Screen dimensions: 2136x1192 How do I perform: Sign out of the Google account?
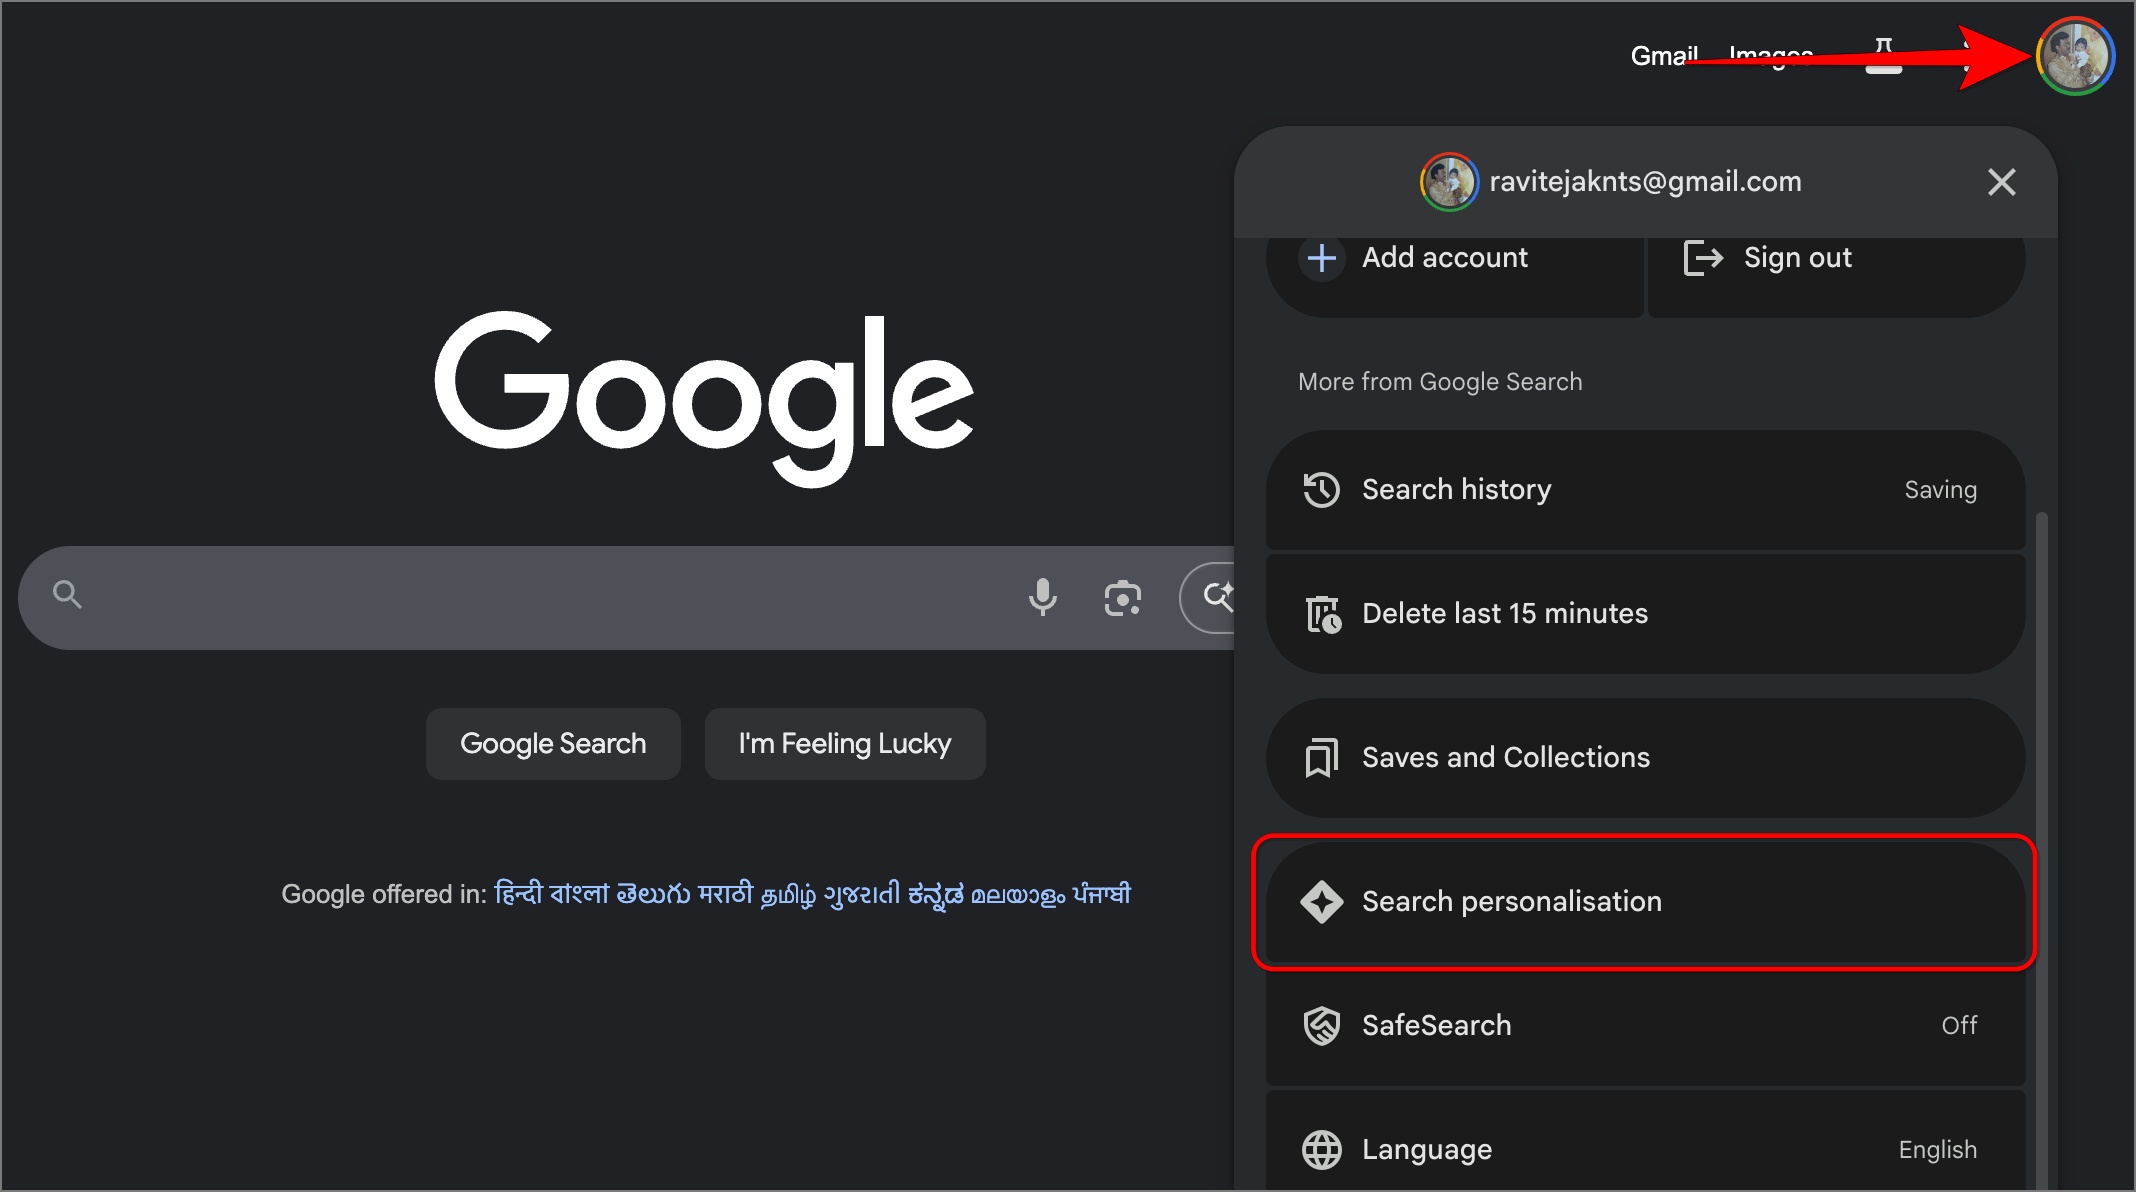(1797, 257)
